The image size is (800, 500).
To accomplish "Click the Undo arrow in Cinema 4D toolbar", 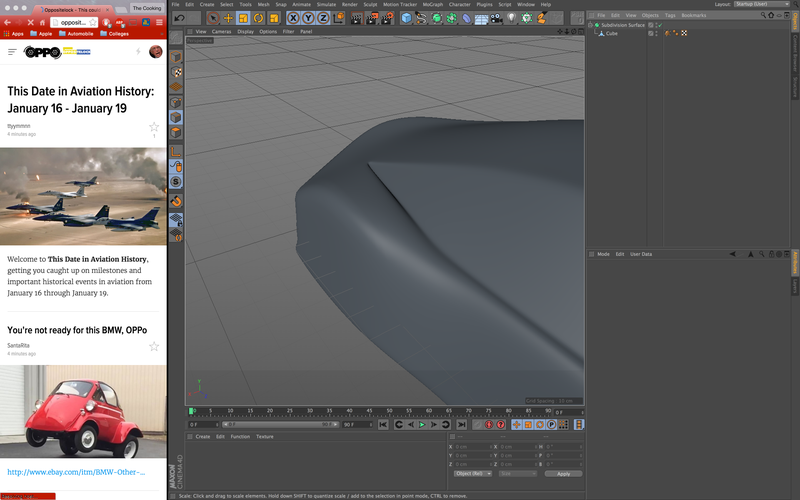I will coord(179,18).
